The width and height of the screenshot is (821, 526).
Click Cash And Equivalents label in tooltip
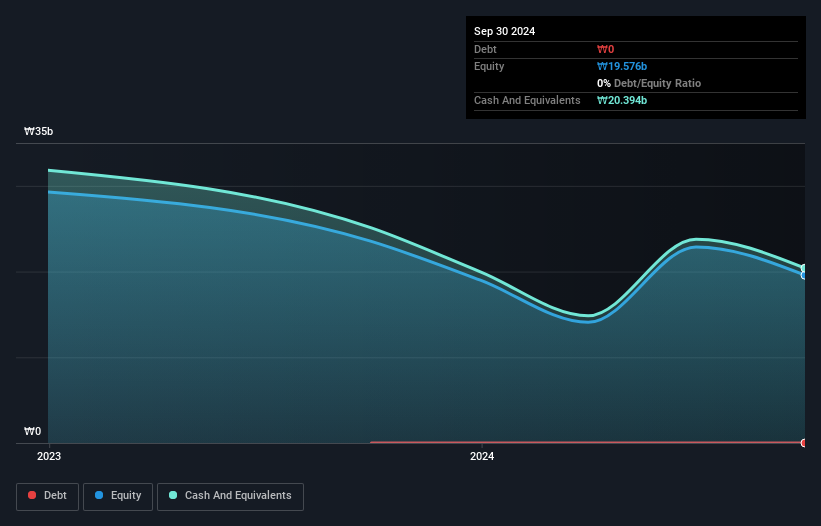click(527, 100)
